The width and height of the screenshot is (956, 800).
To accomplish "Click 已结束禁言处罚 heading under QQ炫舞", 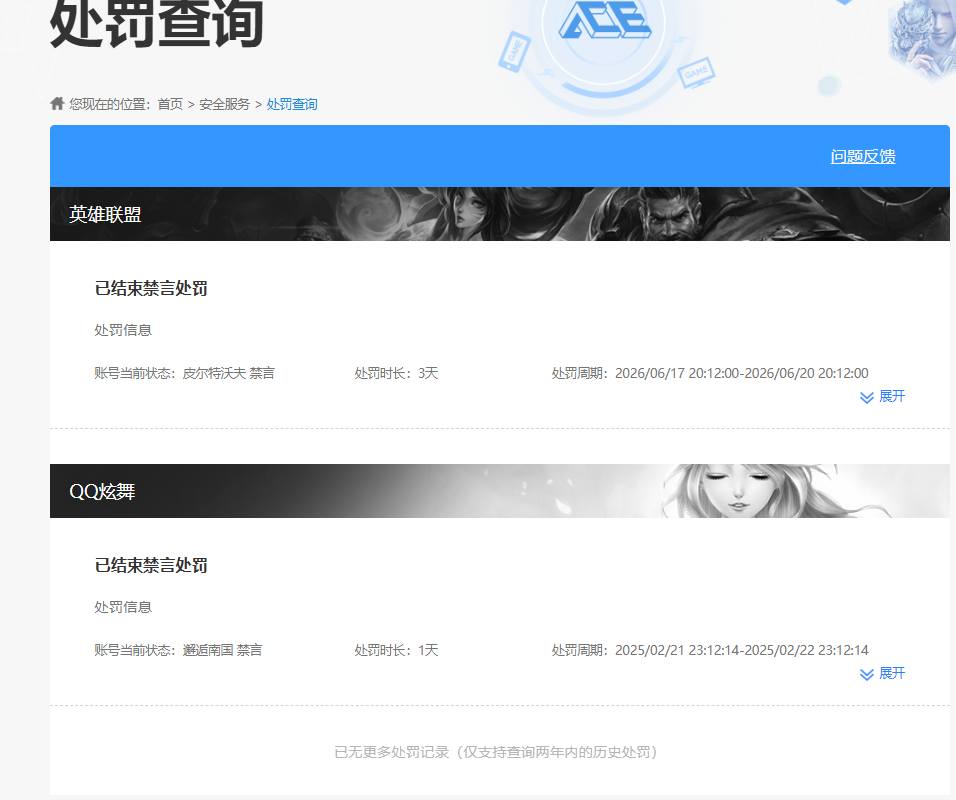I will click(x=151, y=565).
